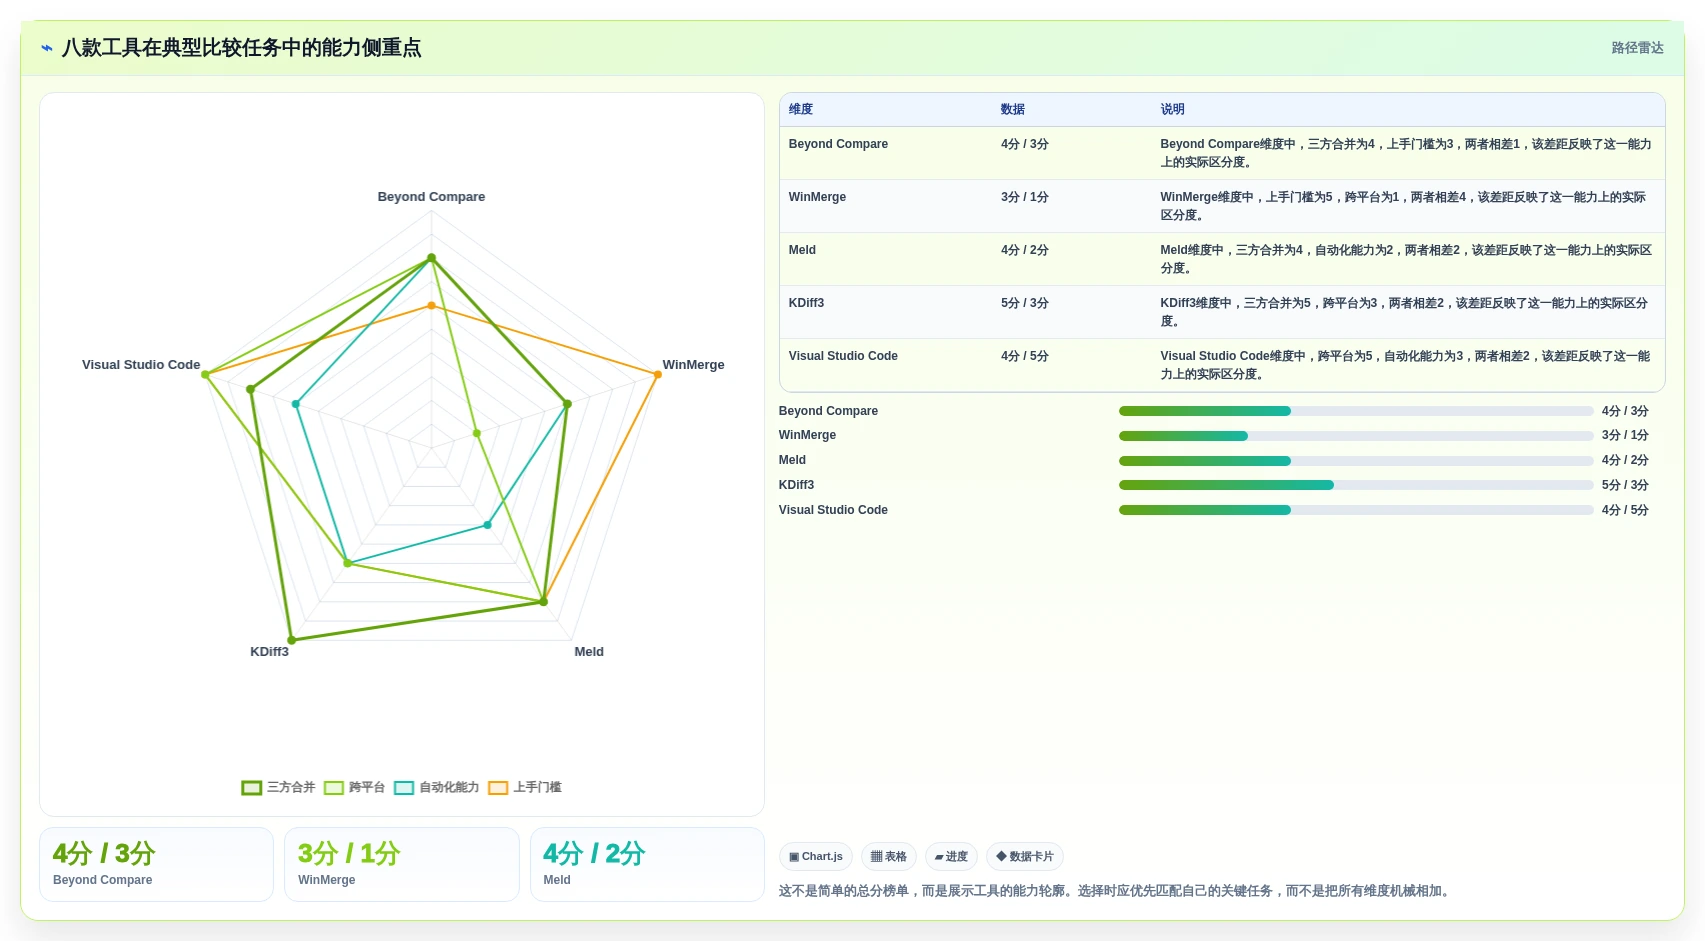This screenshot has width=1705, height=941.
Task: Open the Meld 4分 / 2分 card
Action: point(647,864)
